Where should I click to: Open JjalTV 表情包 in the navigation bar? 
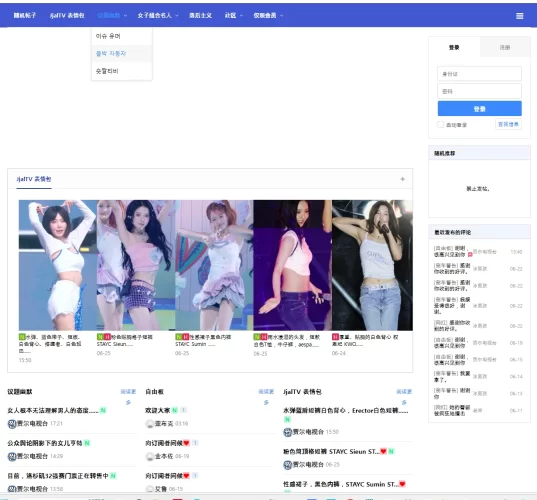coord(67,15)
